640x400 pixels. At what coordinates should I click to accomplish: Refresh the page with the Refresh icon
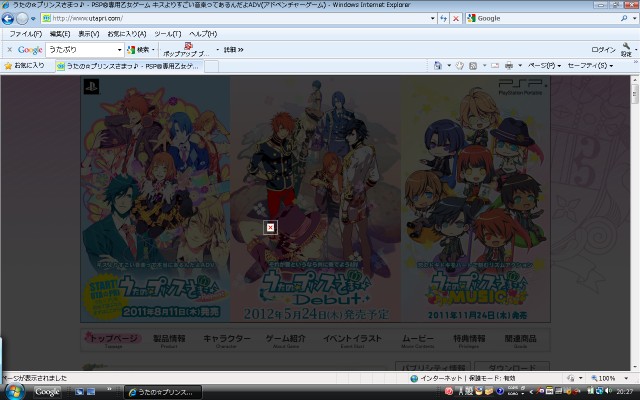pyautogui.click(x=443, y=18)
